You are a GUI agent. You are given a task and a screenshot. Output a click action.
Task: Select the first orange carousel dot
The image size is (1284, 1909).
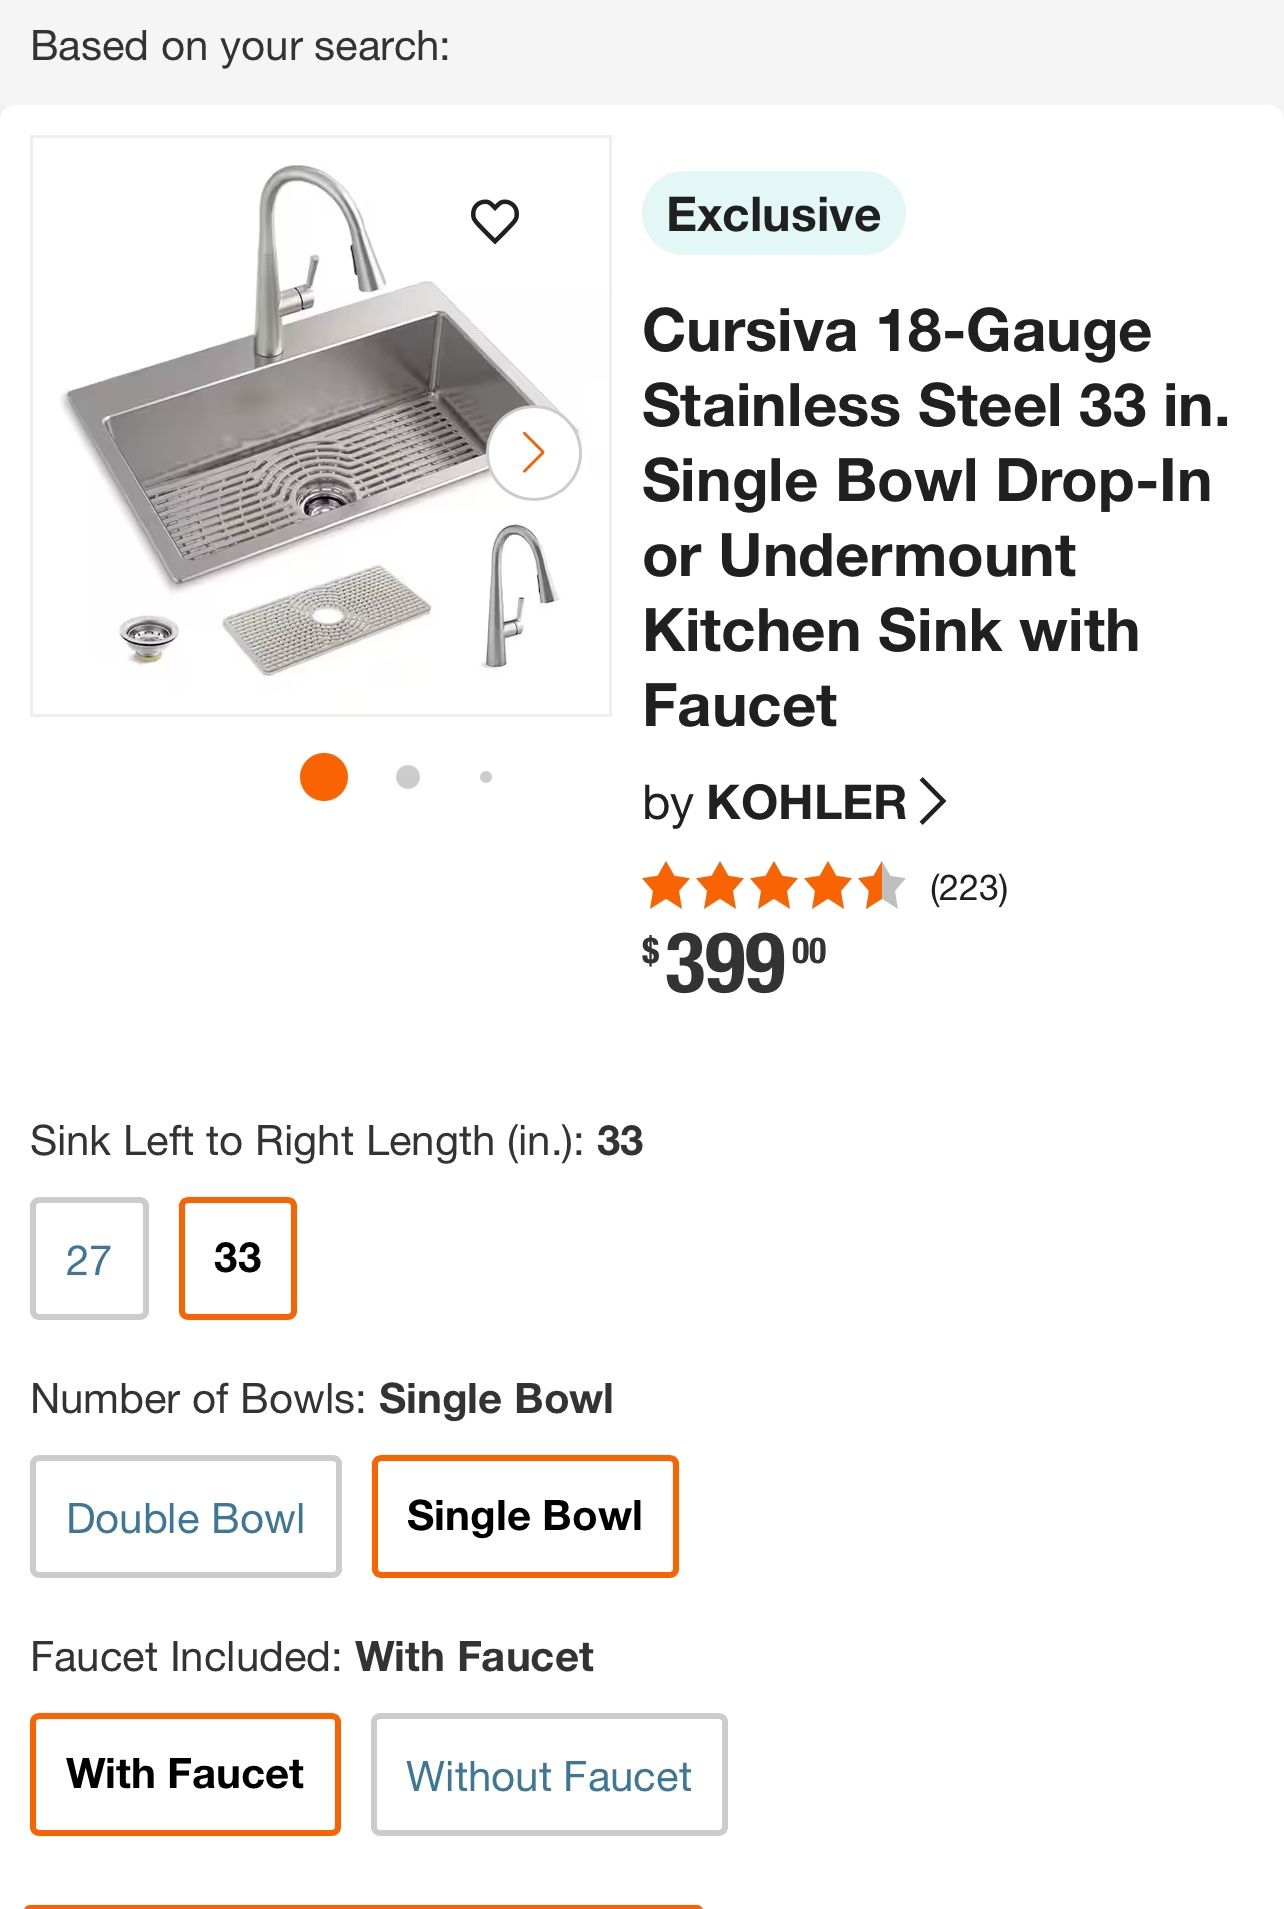(324, 777)
